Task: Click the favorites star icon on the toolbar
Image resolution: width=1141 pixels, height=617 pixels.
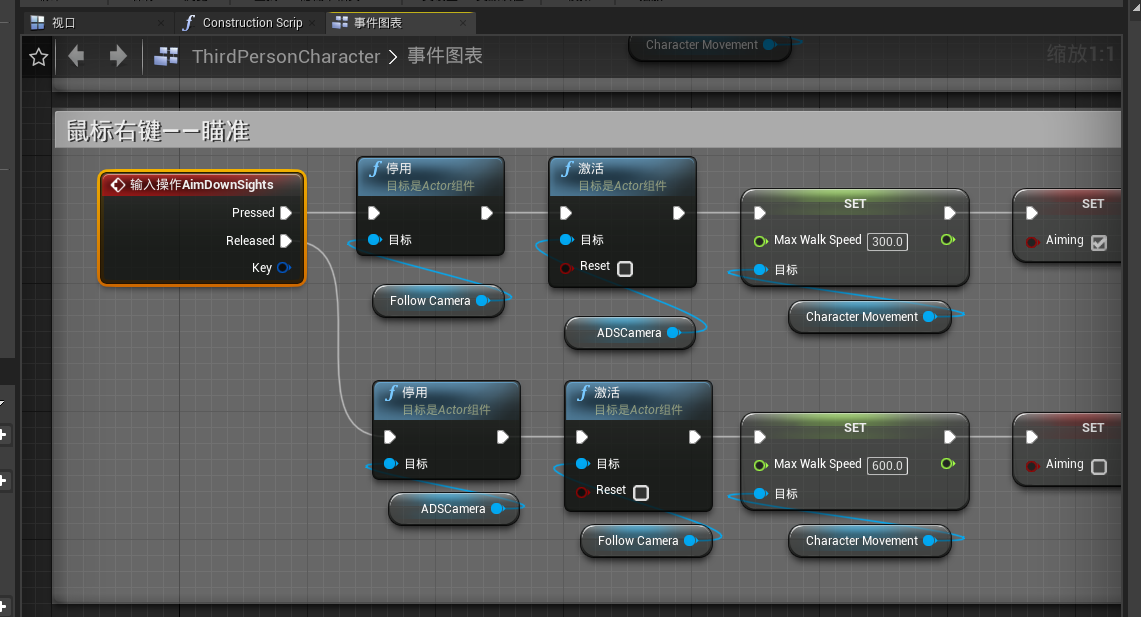Action: (x=37, y=57)
